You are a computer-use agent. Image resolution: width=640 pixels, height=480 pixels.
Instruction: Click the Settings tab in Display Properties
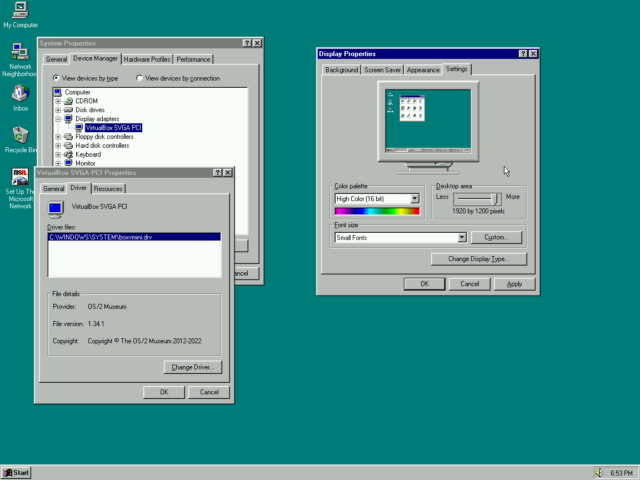(x=457, y=69)
